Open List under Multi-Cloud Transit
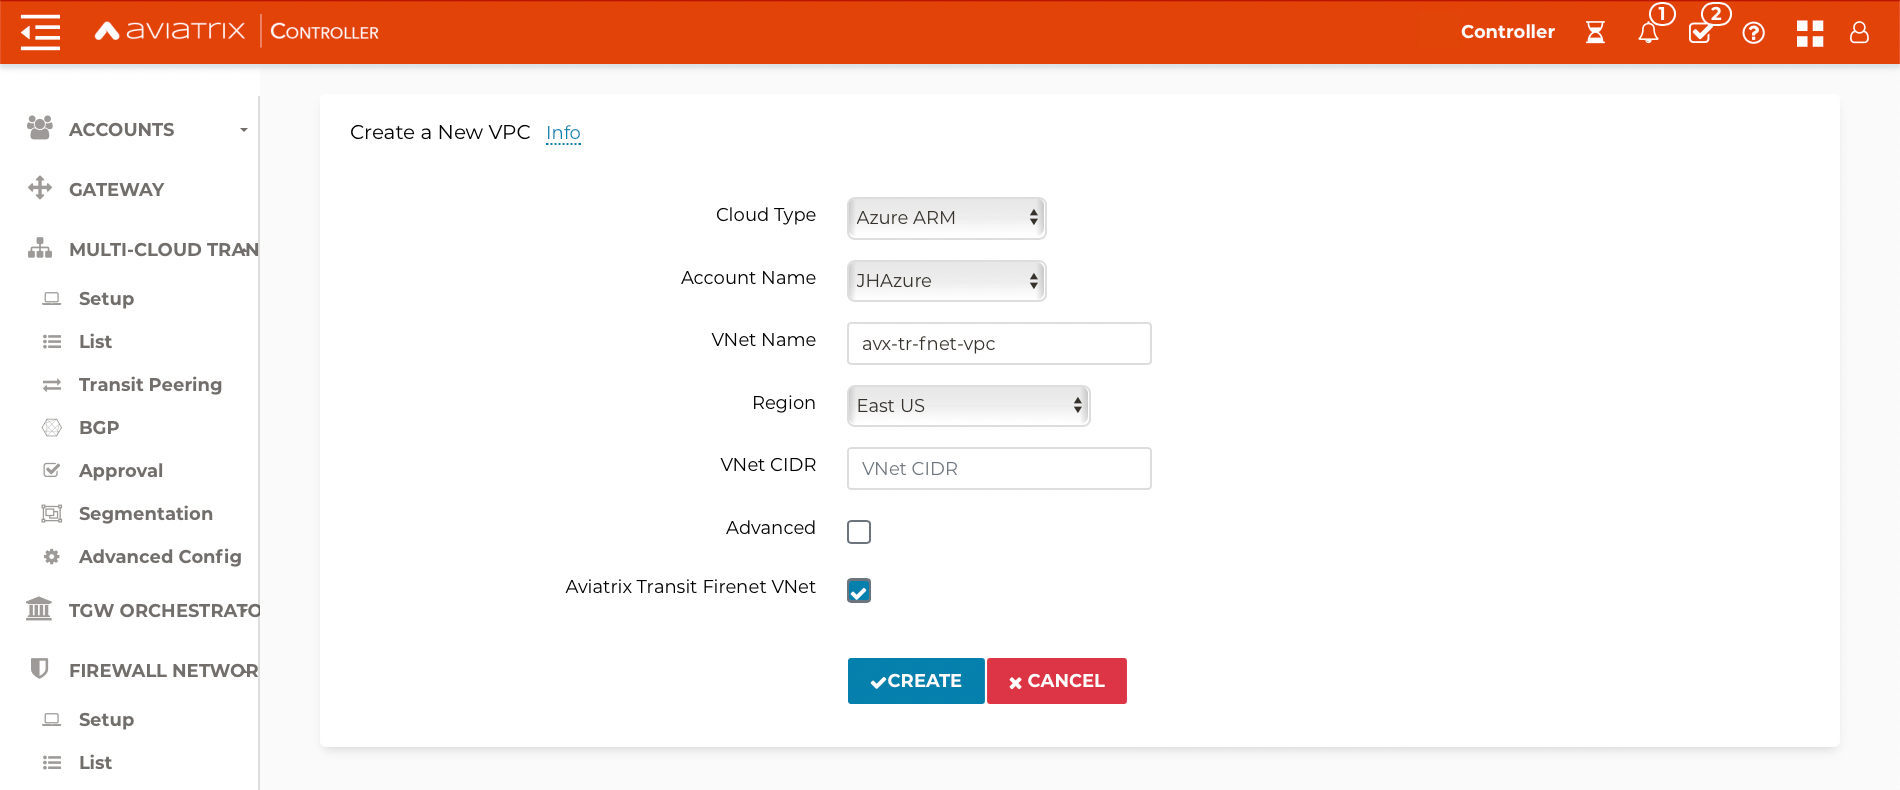Screen dimensions: 1900x790 pos(95,342)
